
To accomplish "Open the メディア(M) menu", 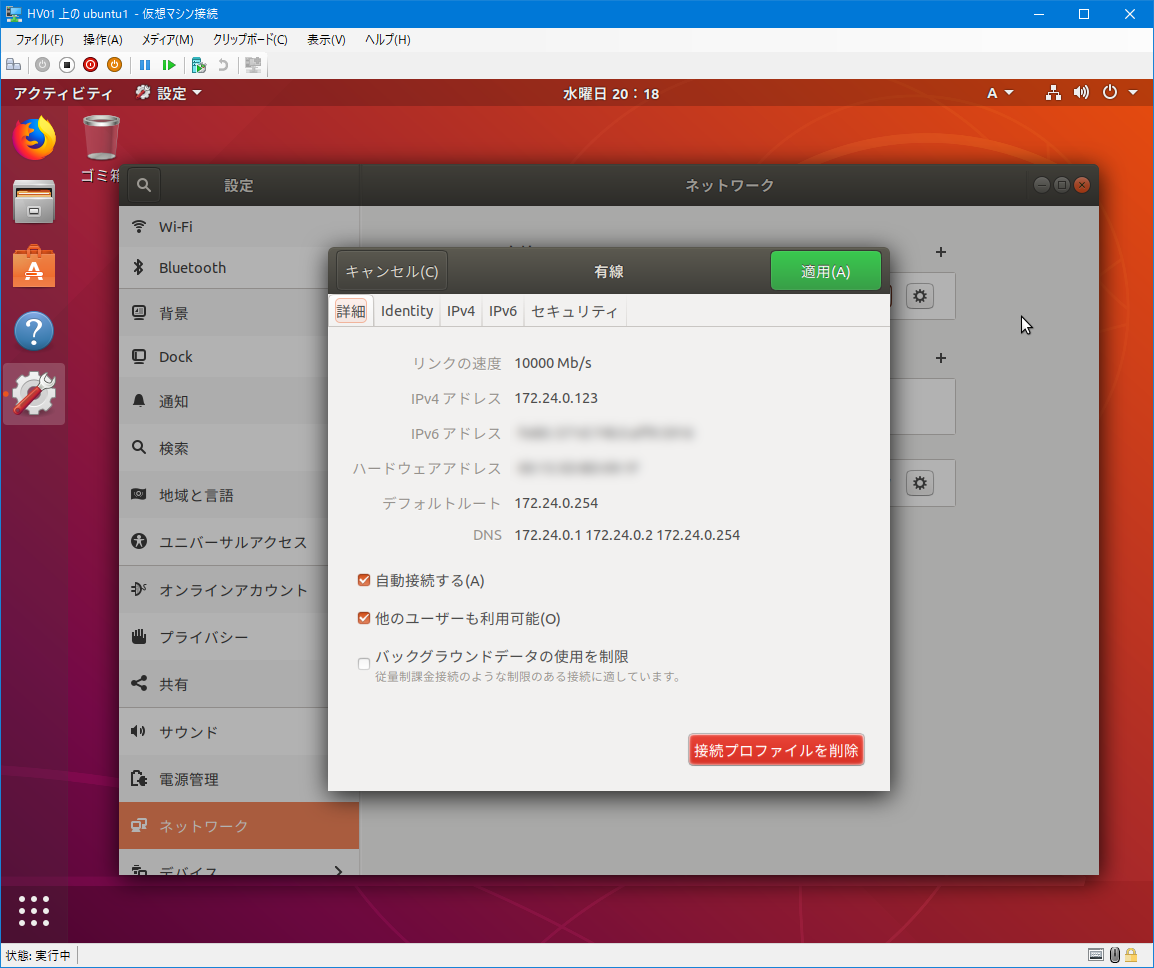I will (x=167, y=40).
